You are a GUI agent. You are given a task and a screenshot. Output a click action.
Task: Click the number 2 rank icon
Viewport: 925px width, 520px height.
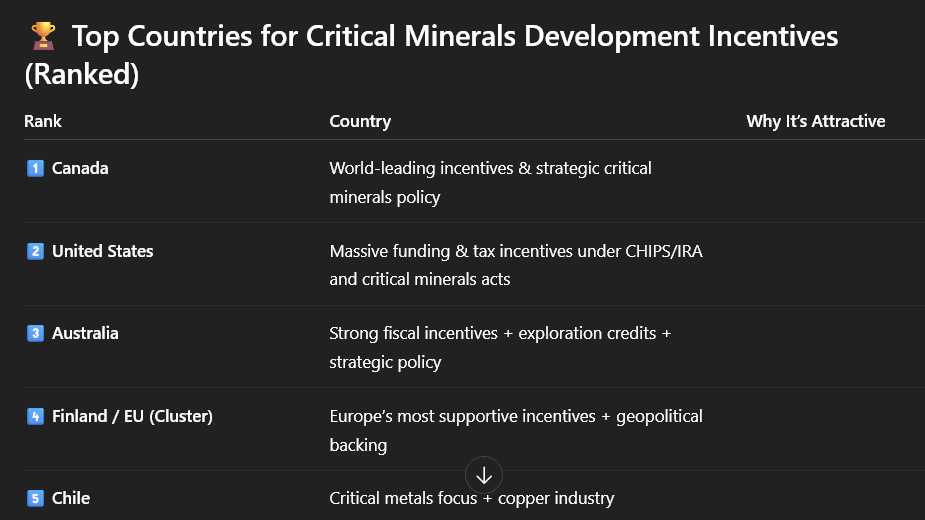[x=35, y=251]
